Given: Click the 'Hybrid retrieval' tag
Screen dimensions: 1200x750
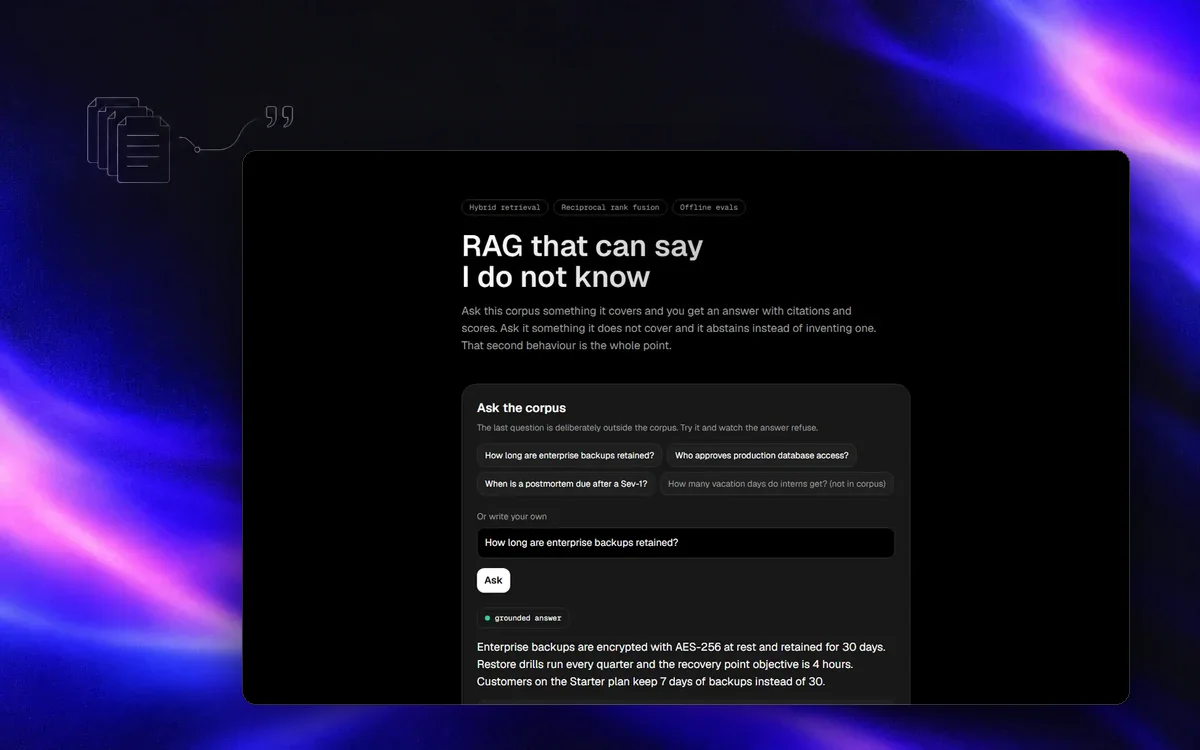Looking at the screenshot, I should [505, 208].
